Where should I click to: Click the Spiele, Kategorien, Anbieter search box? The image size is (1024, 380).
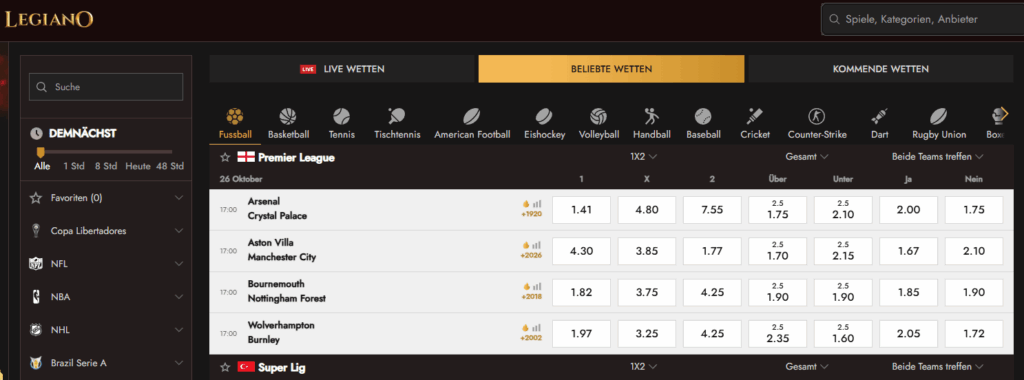(x=922, y=20)
